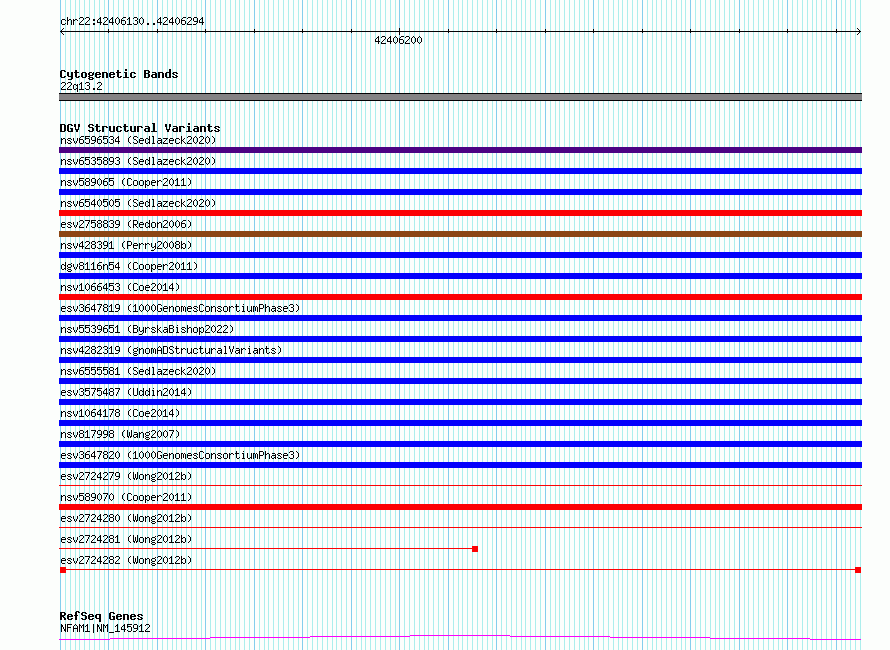Viewport: 890px width, 650px height.
Task: Click the brown bar under esv2758839
Action: 460,234
